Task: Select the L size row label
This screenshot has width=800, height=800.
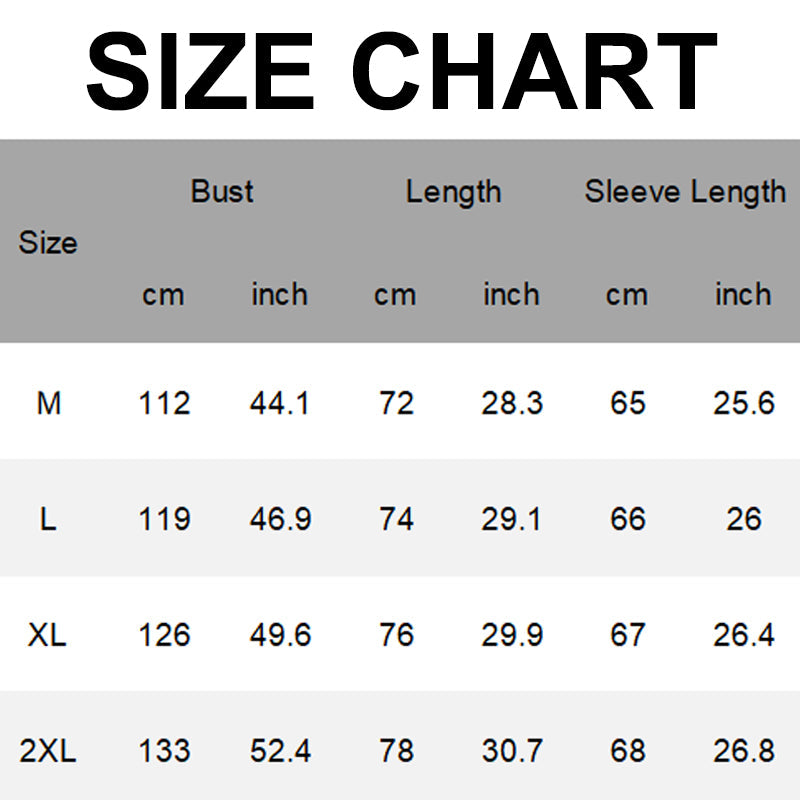Action: point(47,519)
